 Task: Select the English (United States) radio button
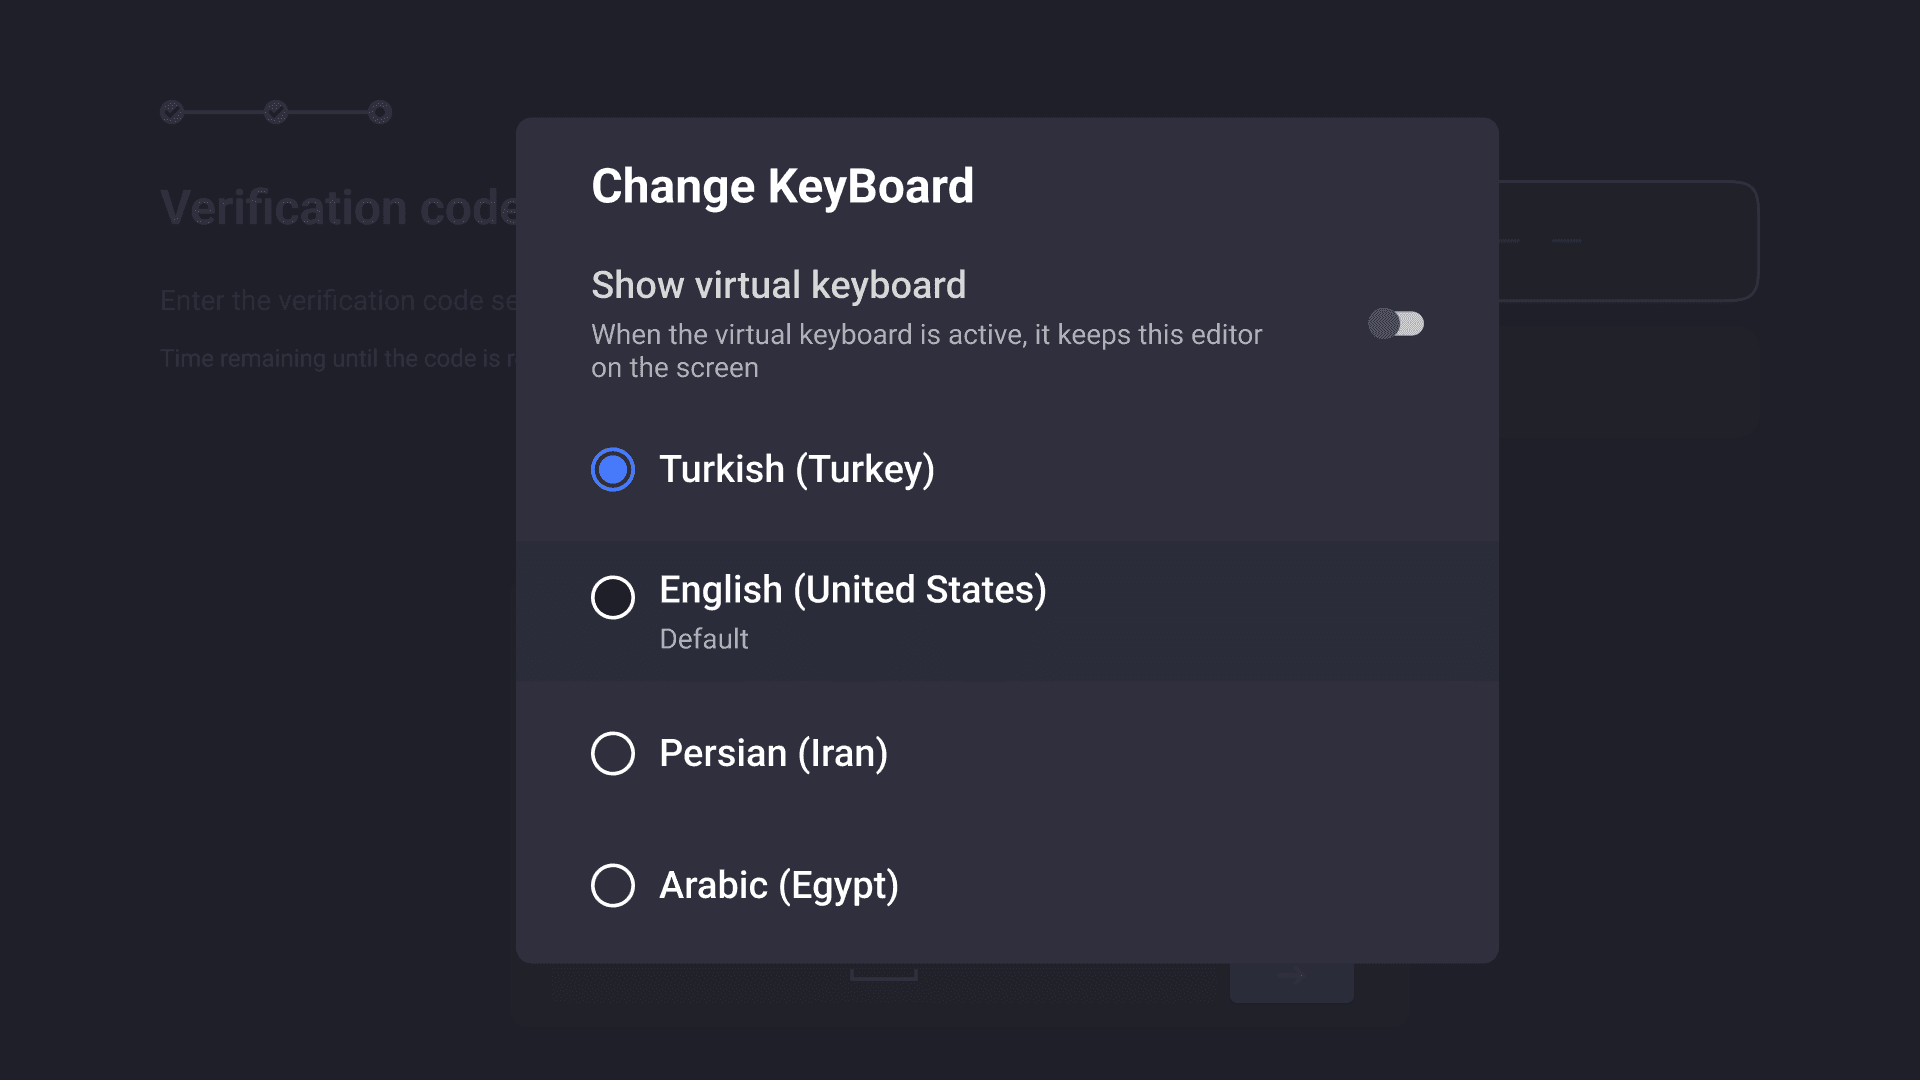click(x=613, y=597)
